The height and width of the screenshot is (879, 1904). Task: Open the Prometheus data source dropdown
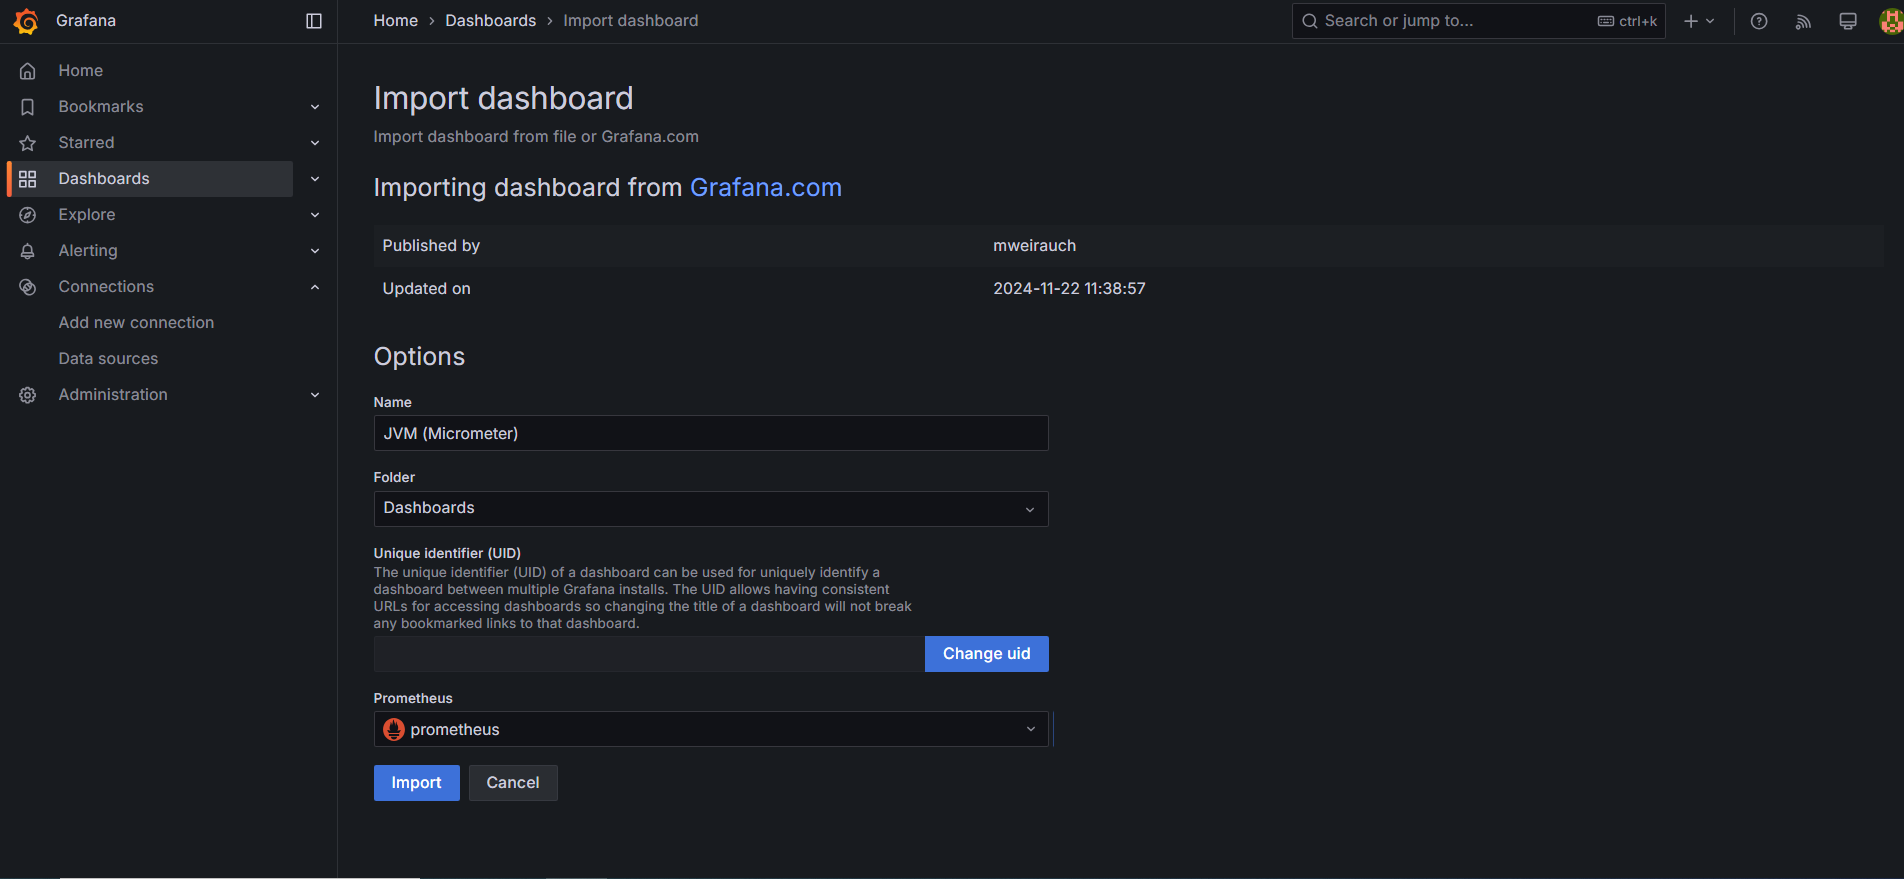click(x=711, y=729)
